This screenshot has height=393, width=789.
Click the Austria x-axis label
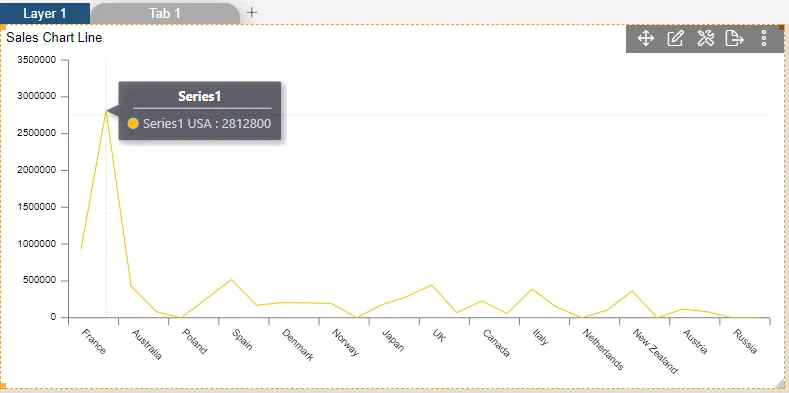click(695, 342)
